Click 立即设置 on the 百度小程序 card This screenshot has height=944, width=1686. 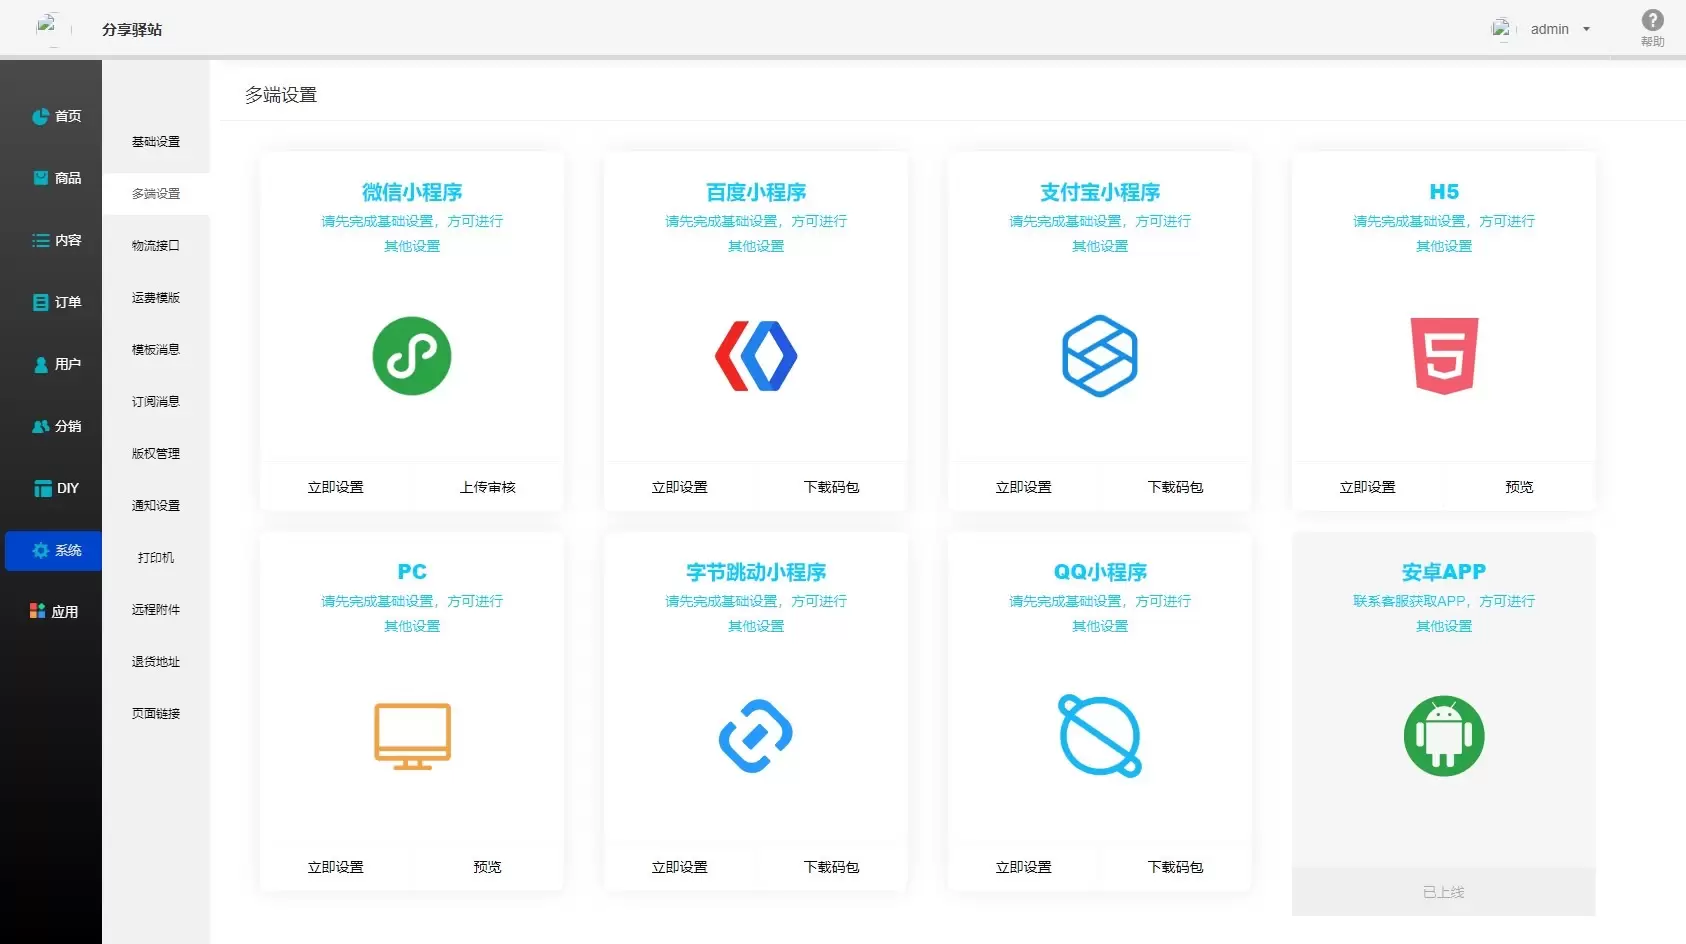680,487
